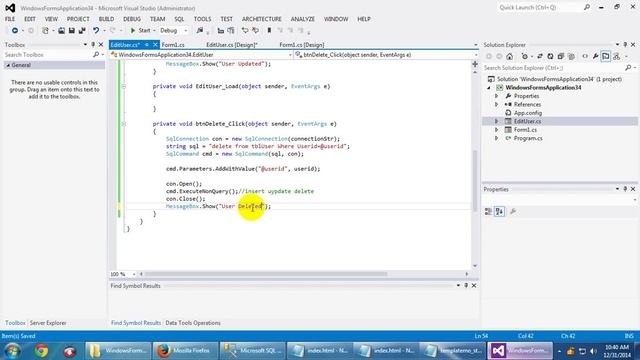Viewport: 640px width, 360px height.
Task: Expand the Program.cs tree node
Action: point(497,138)
